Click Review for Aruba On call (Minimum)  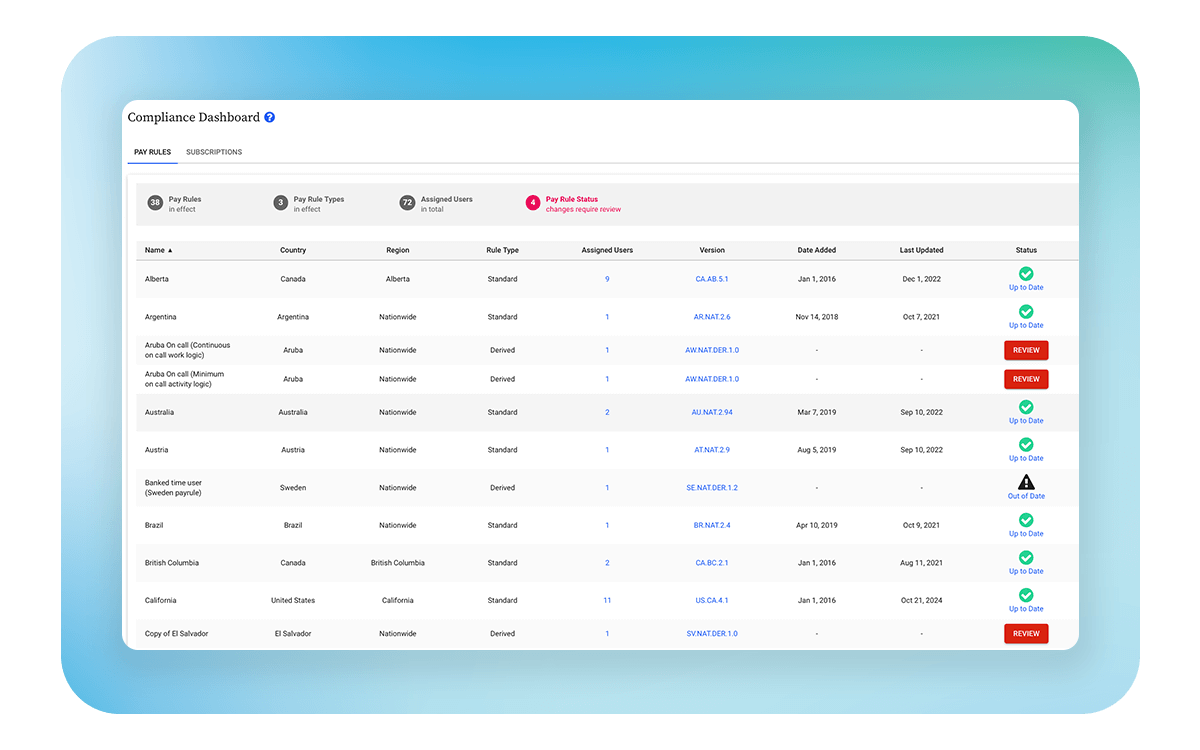click(x=1026, y=379)
